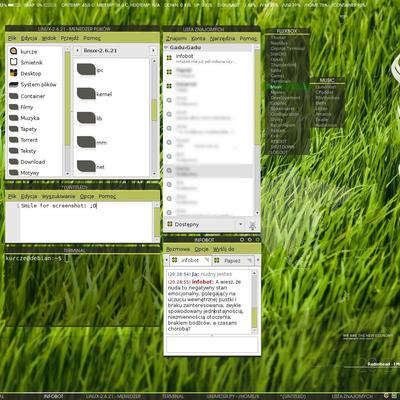Open Narzędzia menu in contact list window
400x400 pixels.
(222, 39)
